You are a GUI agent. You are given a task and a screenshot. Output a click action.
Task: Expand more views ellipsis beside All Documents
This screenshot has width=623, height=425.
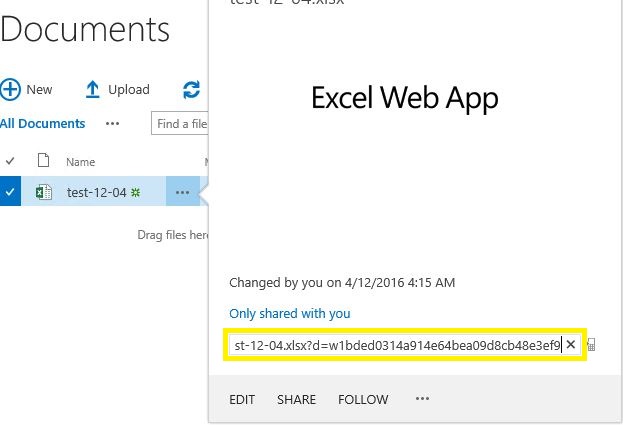[x=112, y=124]
